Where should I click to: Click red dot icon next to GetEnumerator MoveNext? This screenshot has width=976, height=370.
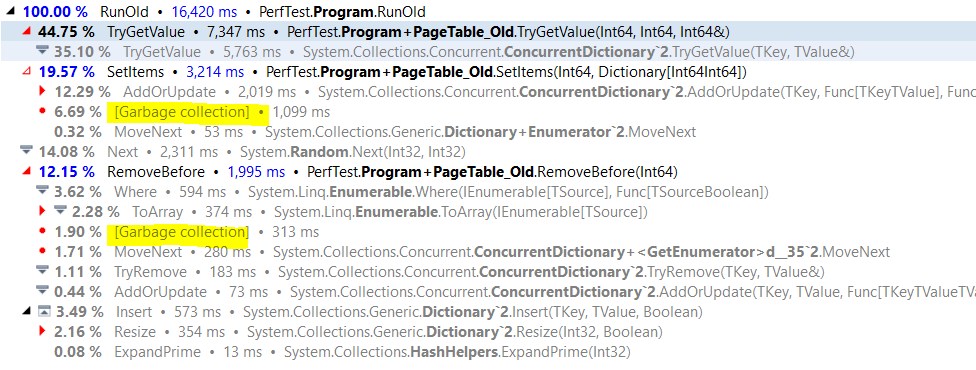point(42,251)
